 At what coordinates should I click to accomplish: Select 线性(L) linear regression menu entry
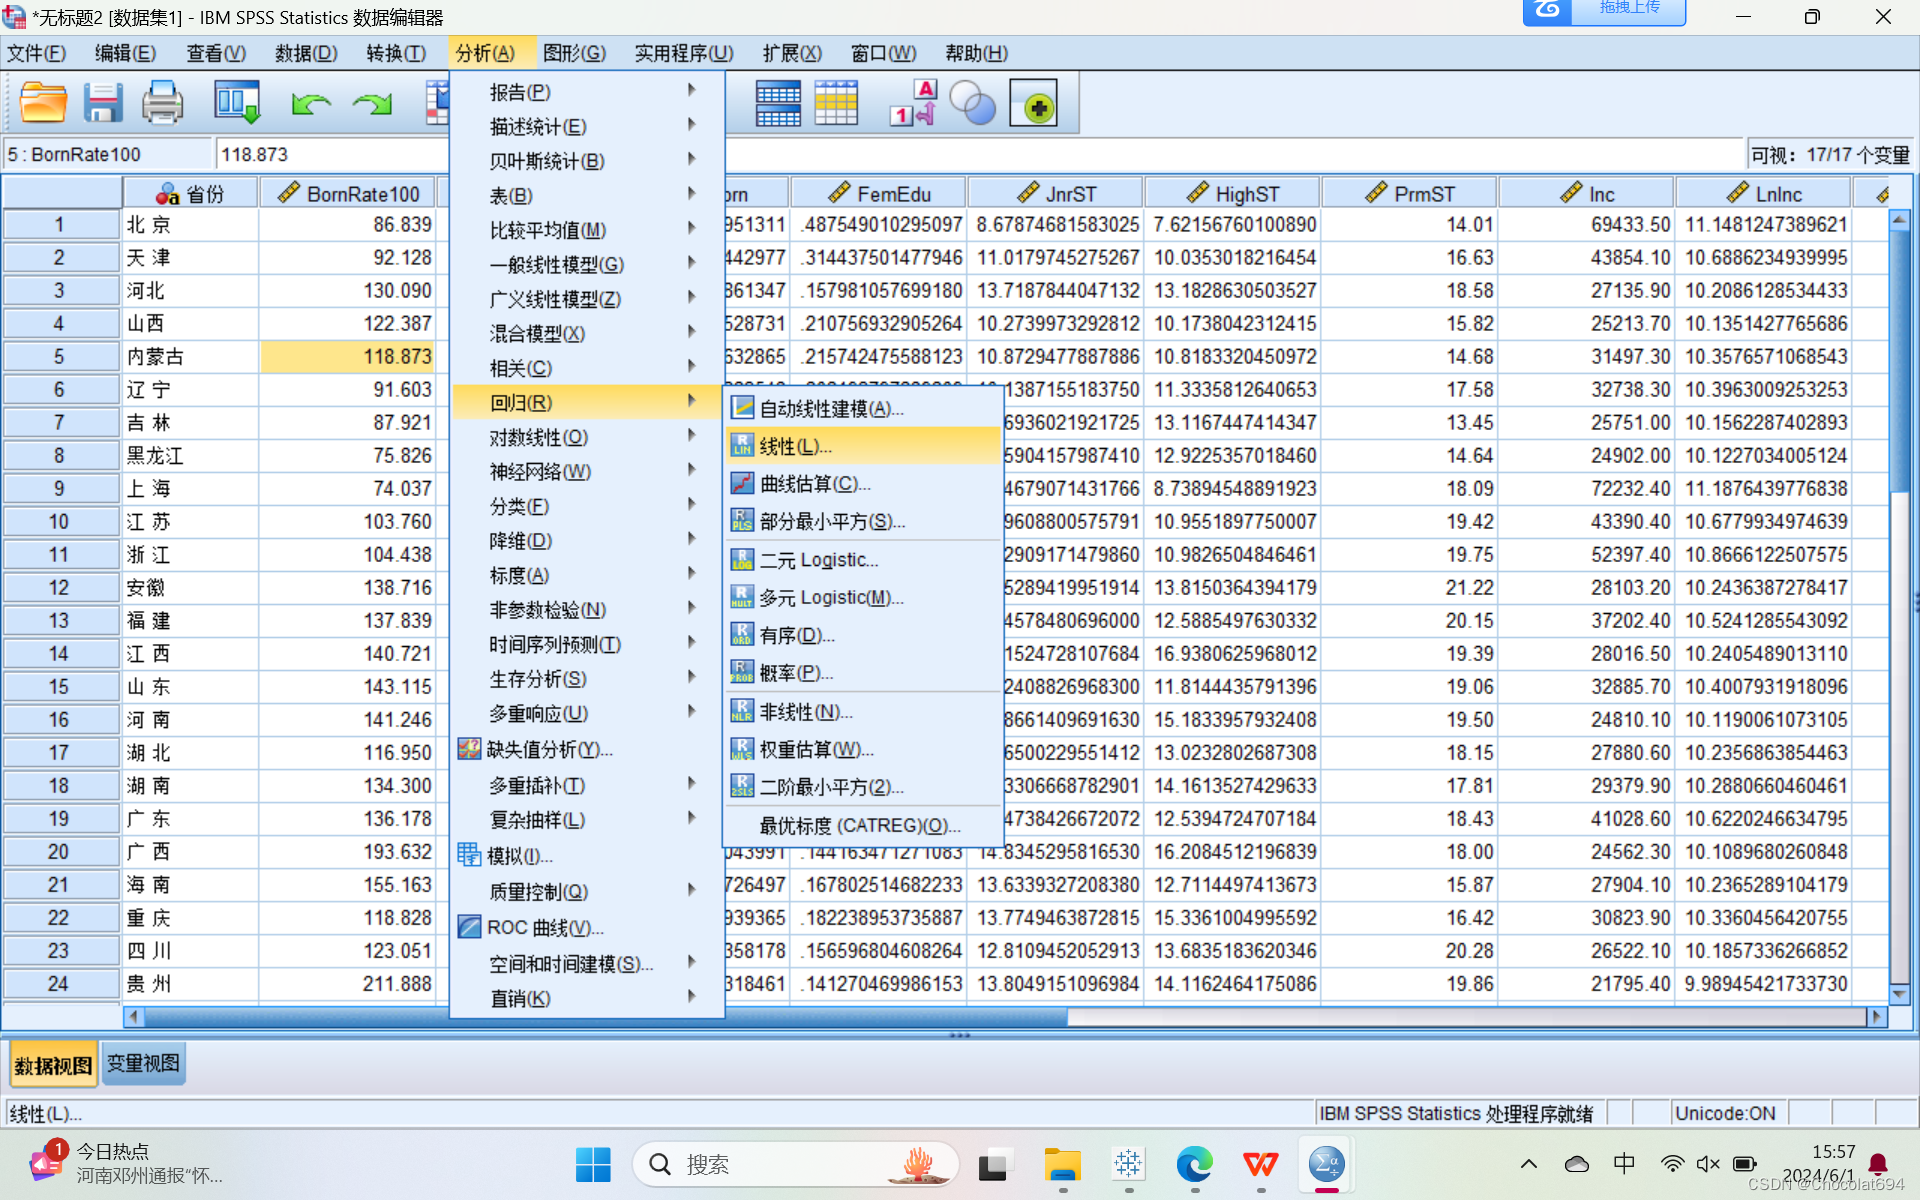point(796,446)
